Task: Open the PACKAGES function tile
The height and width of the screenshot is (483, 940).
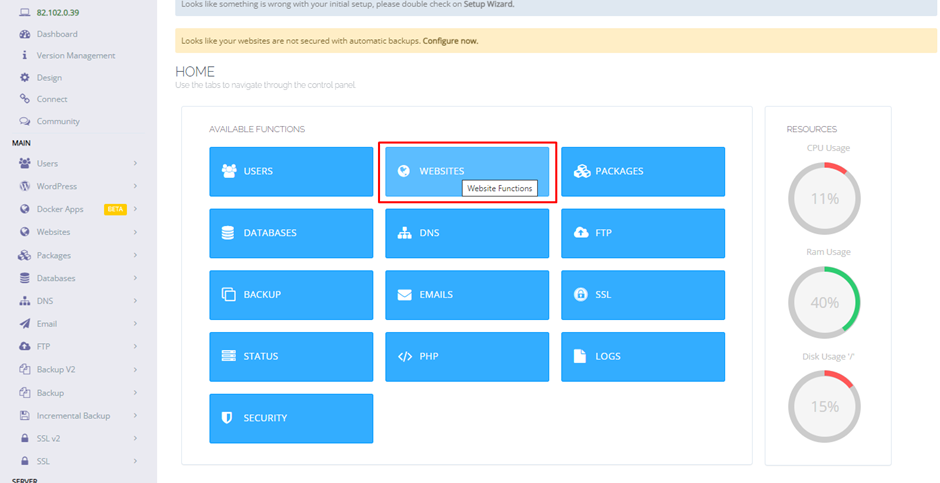Action: (643, 171)
